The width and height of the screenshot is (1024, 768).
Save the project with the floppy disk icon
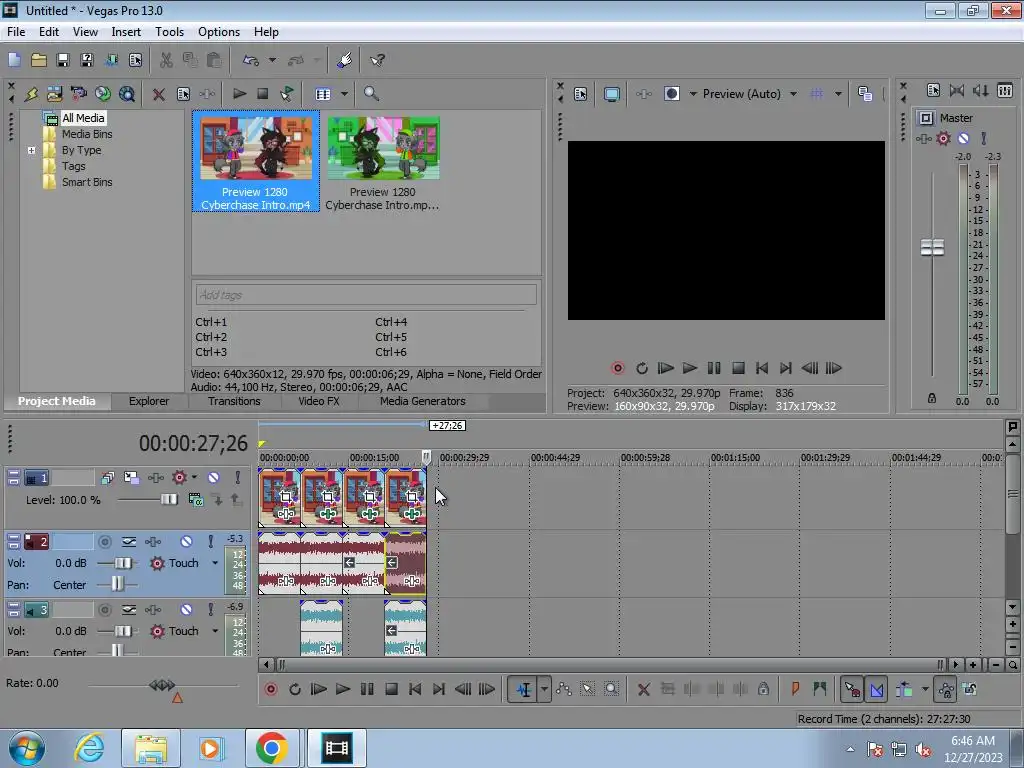pyautogui.click(x=63, y=60)
